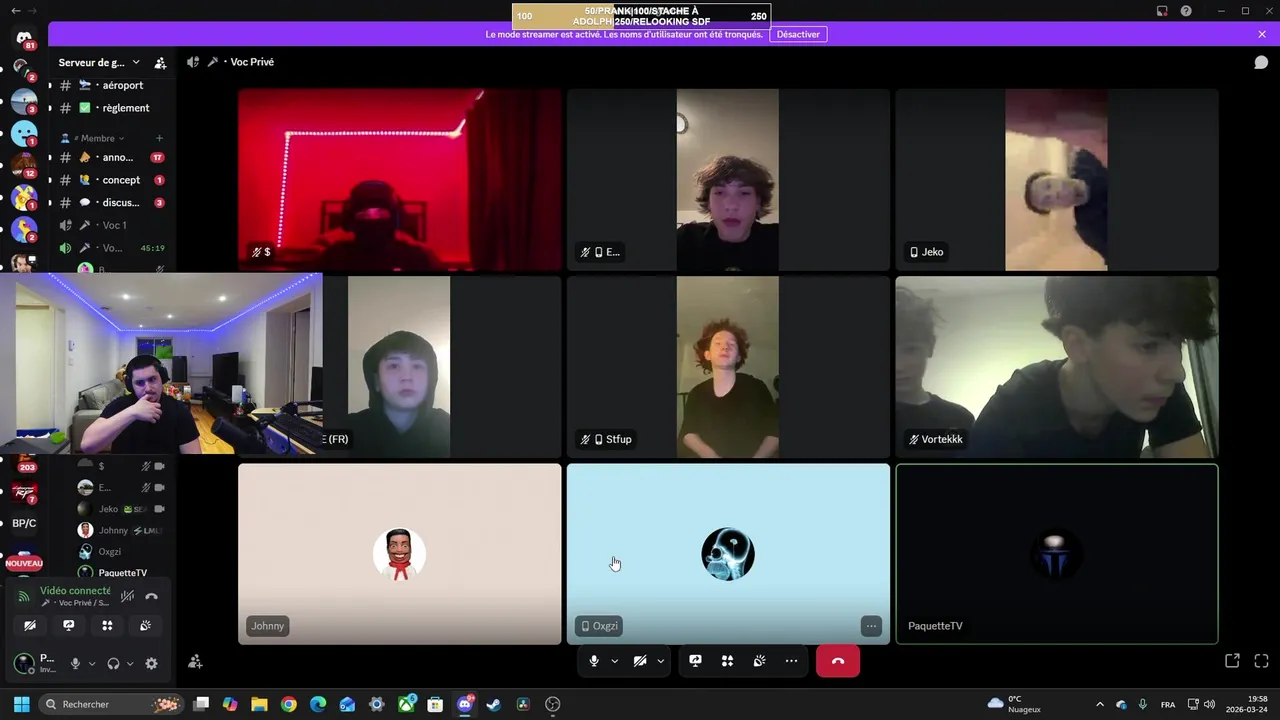Toggle camera in voice status panel
Viewport: 1280px width, 720px height.
pos(30,625)
